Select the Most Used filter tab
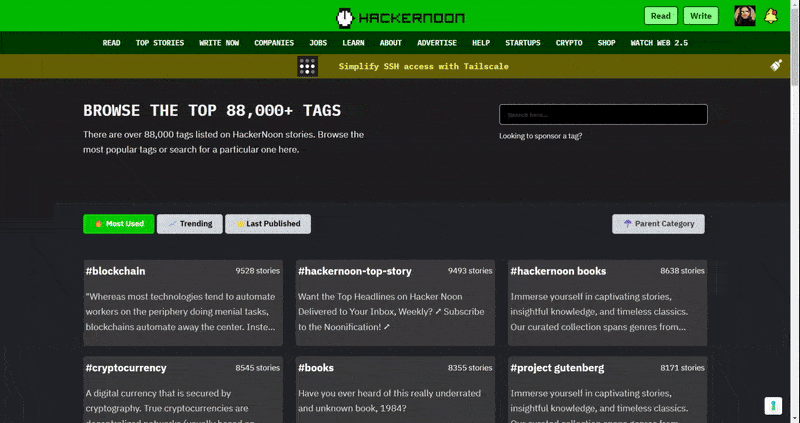800x423 pixels. coord(118,223)
